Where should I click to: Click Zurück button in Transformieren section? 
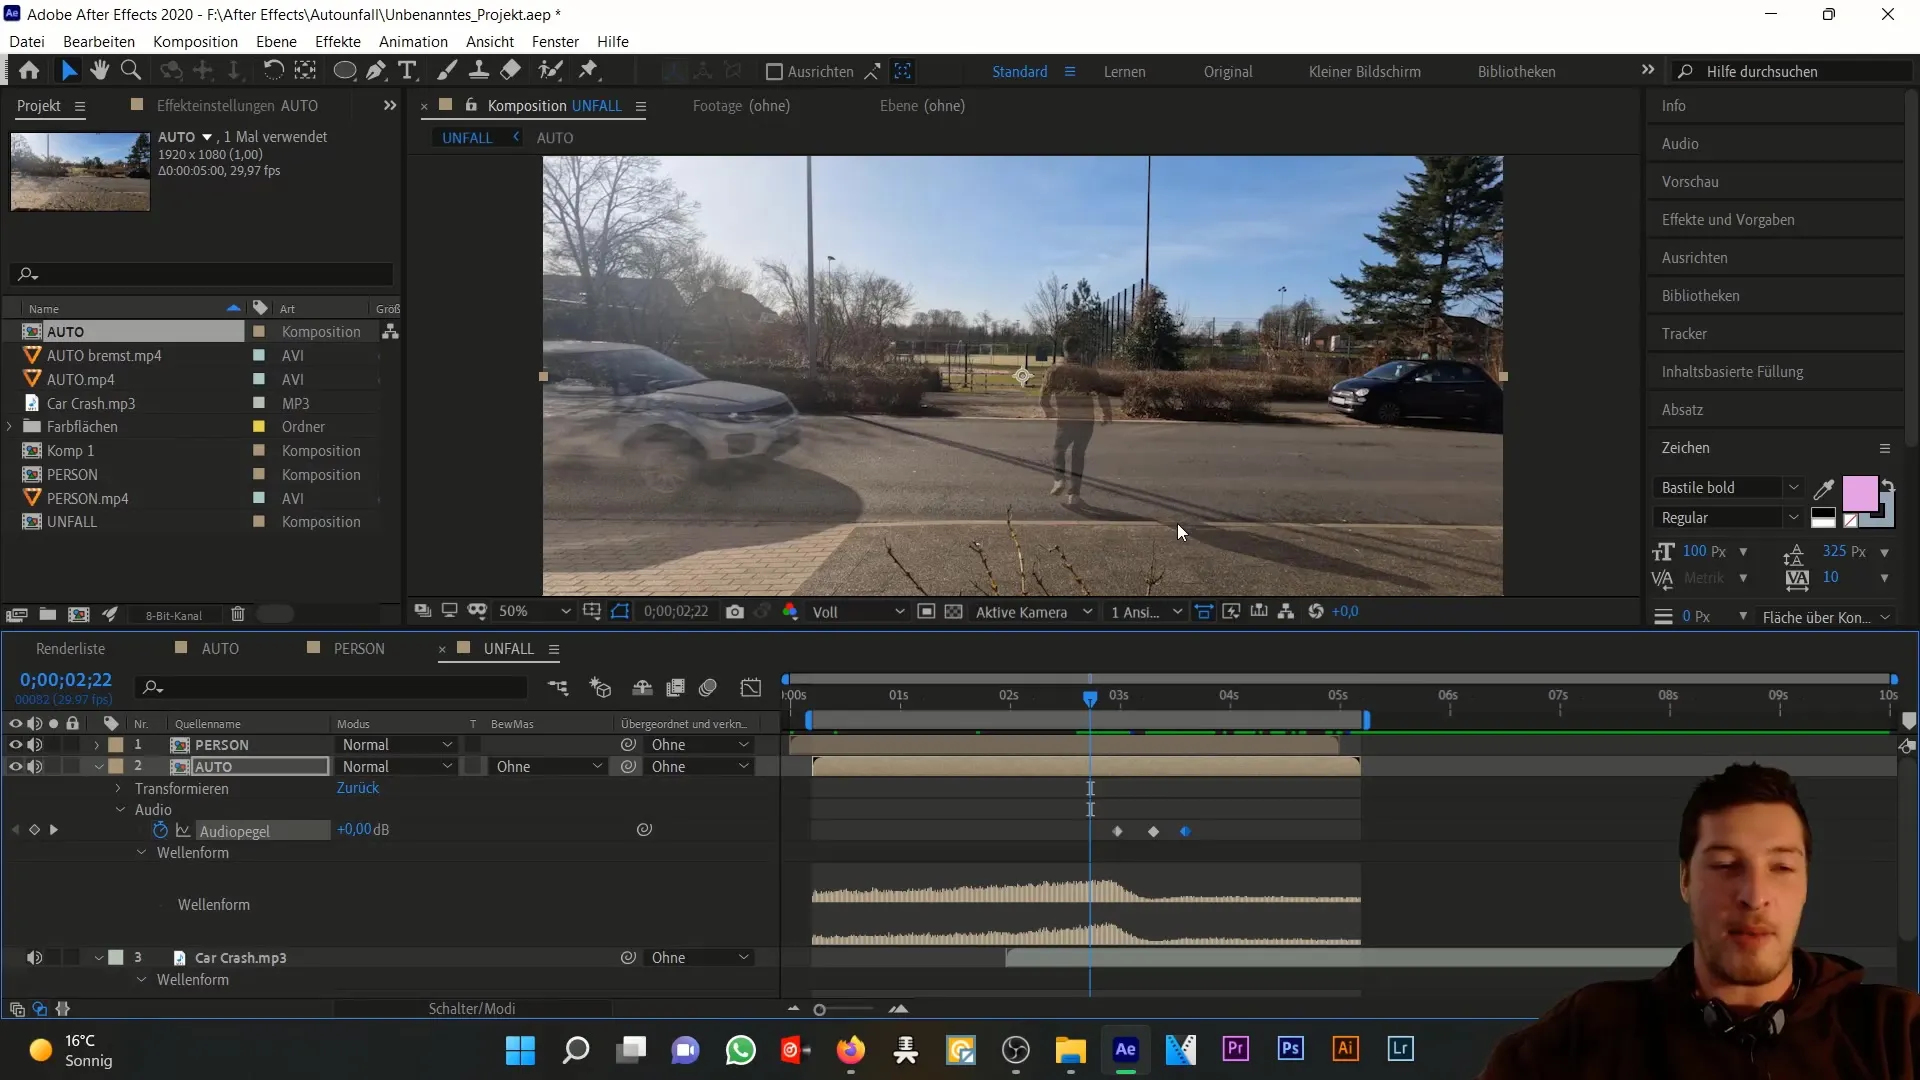coord(356,787)
